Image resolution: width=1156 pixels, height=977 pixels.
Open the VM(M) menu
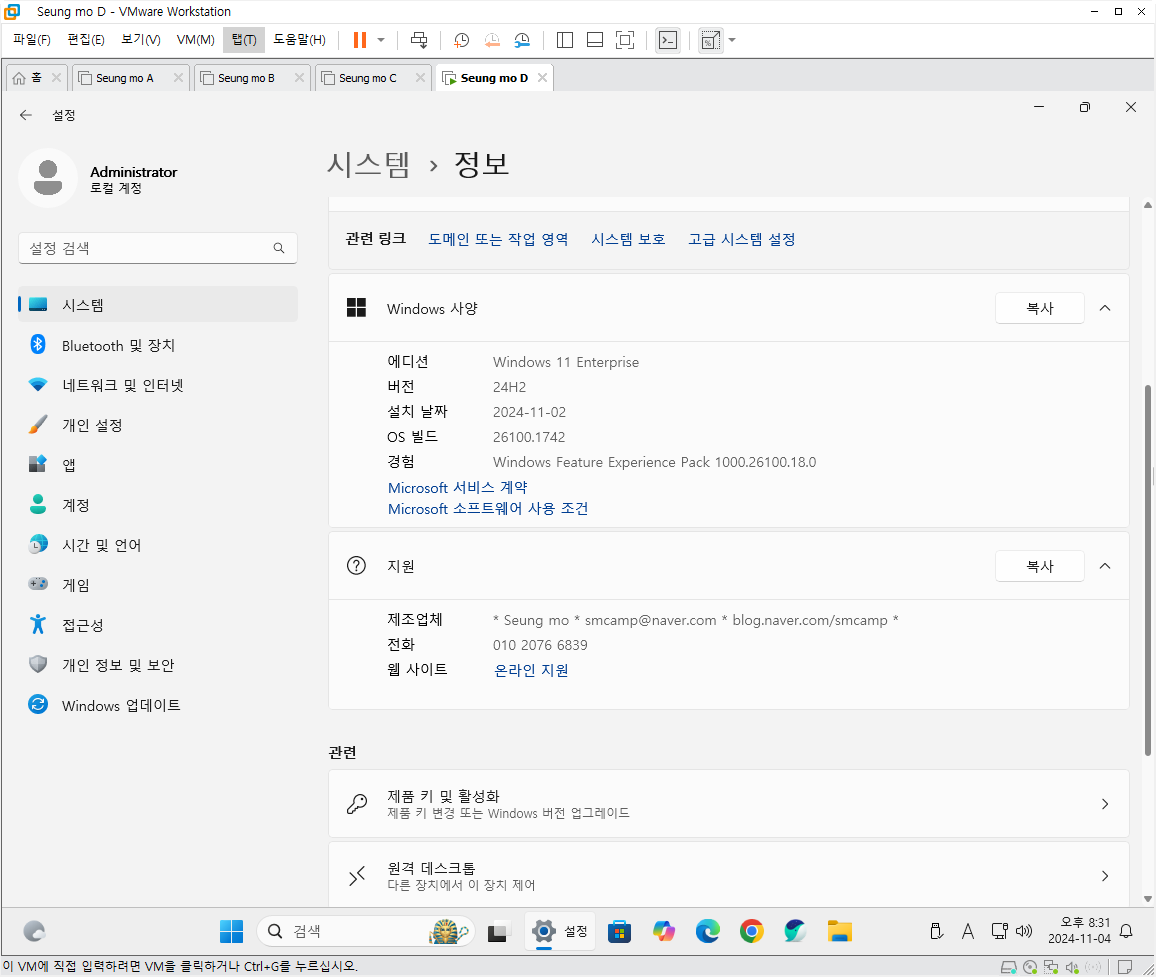point(195,40)
